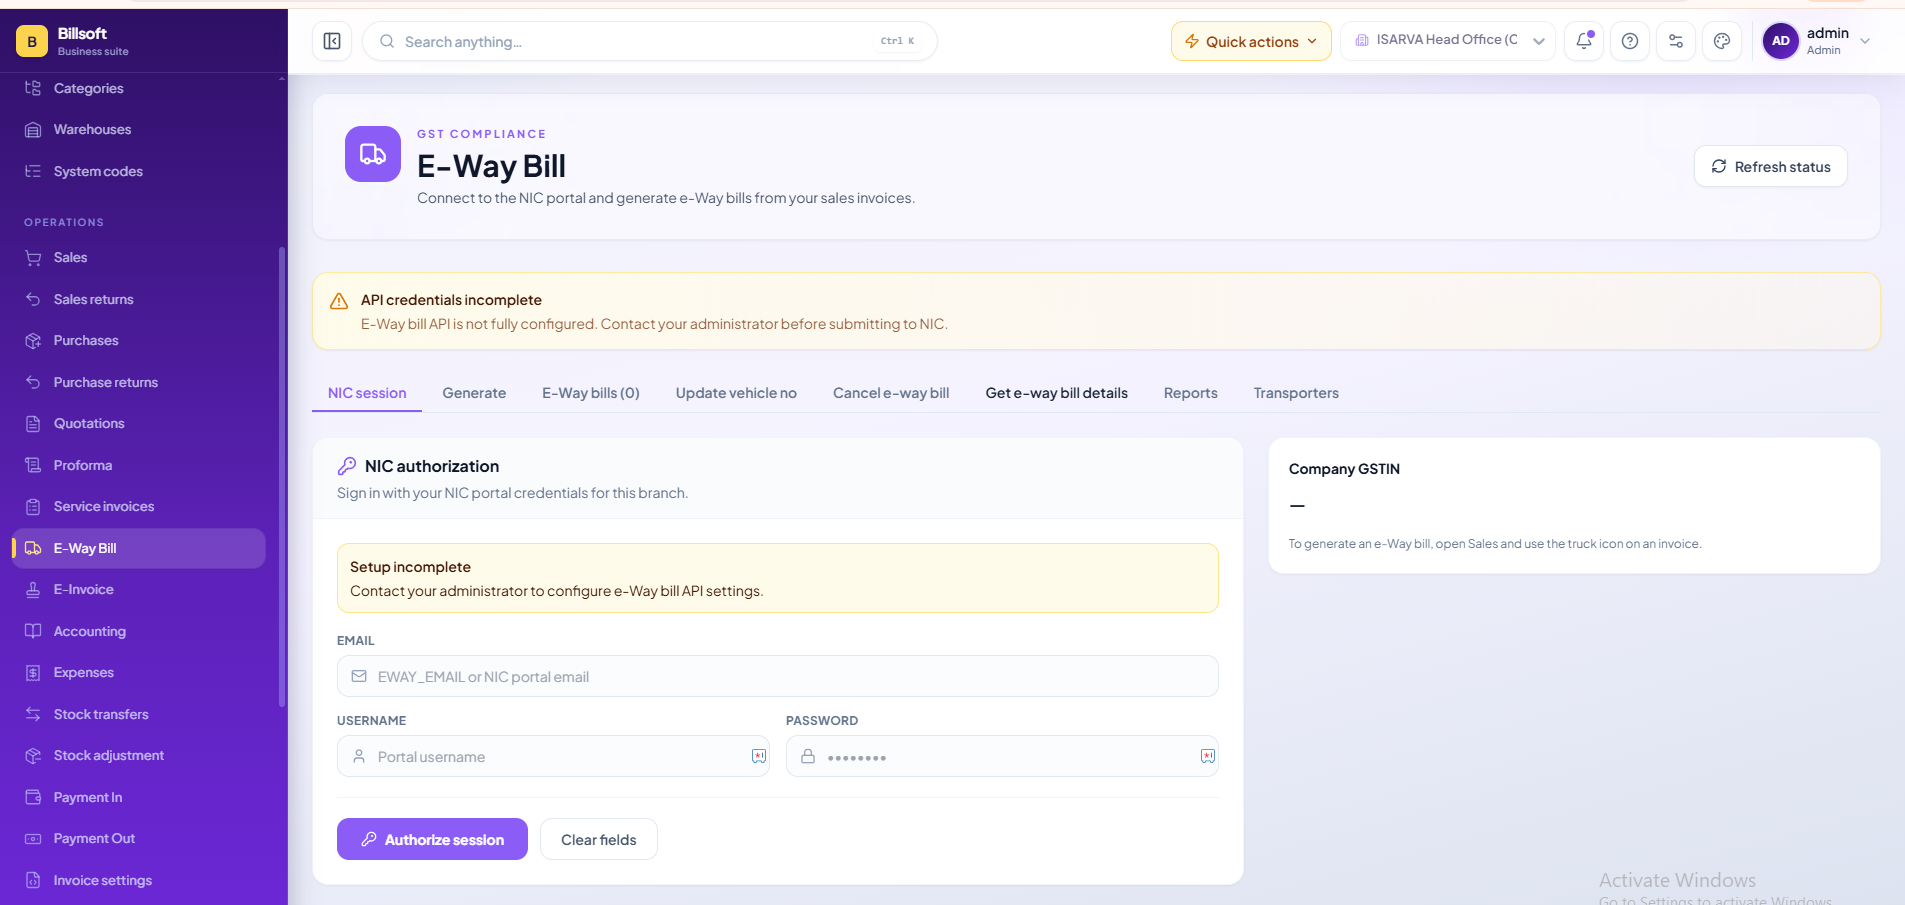Open the ISARVA Head Office branch selector
Viewport: 1905px width, 905px height.
click(x=1448, y=41)
